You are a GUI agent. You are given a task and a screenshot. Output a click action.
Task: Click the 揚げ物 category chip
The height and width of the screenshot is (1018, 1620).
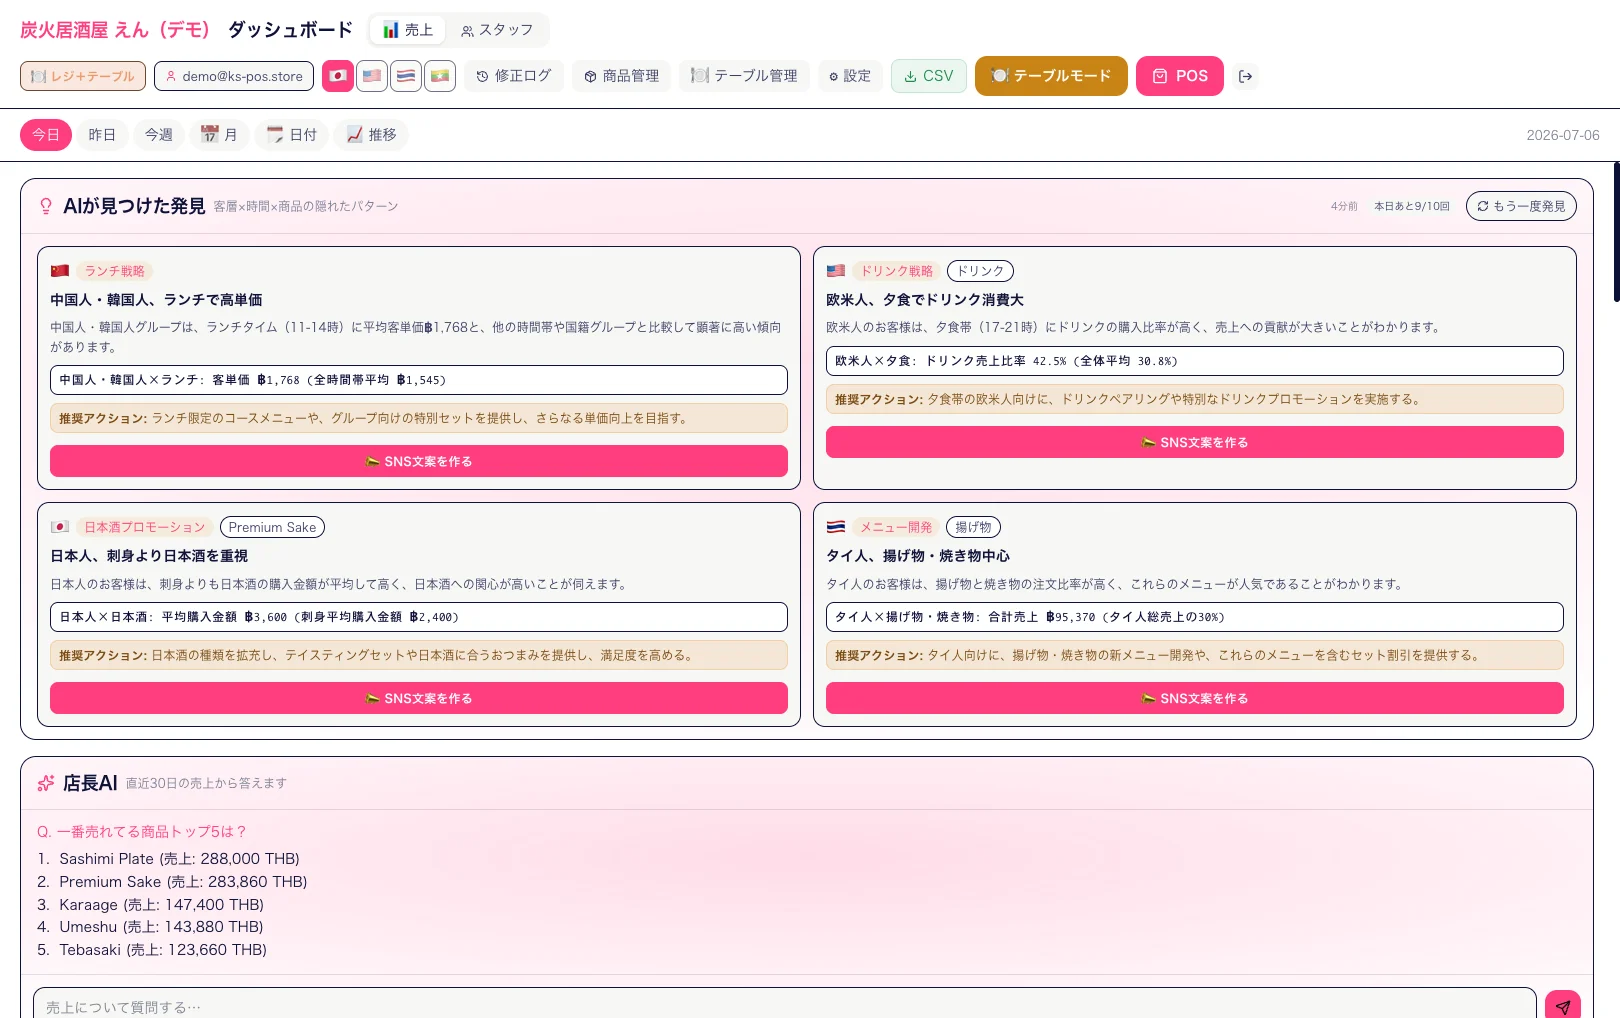(973, 527)
